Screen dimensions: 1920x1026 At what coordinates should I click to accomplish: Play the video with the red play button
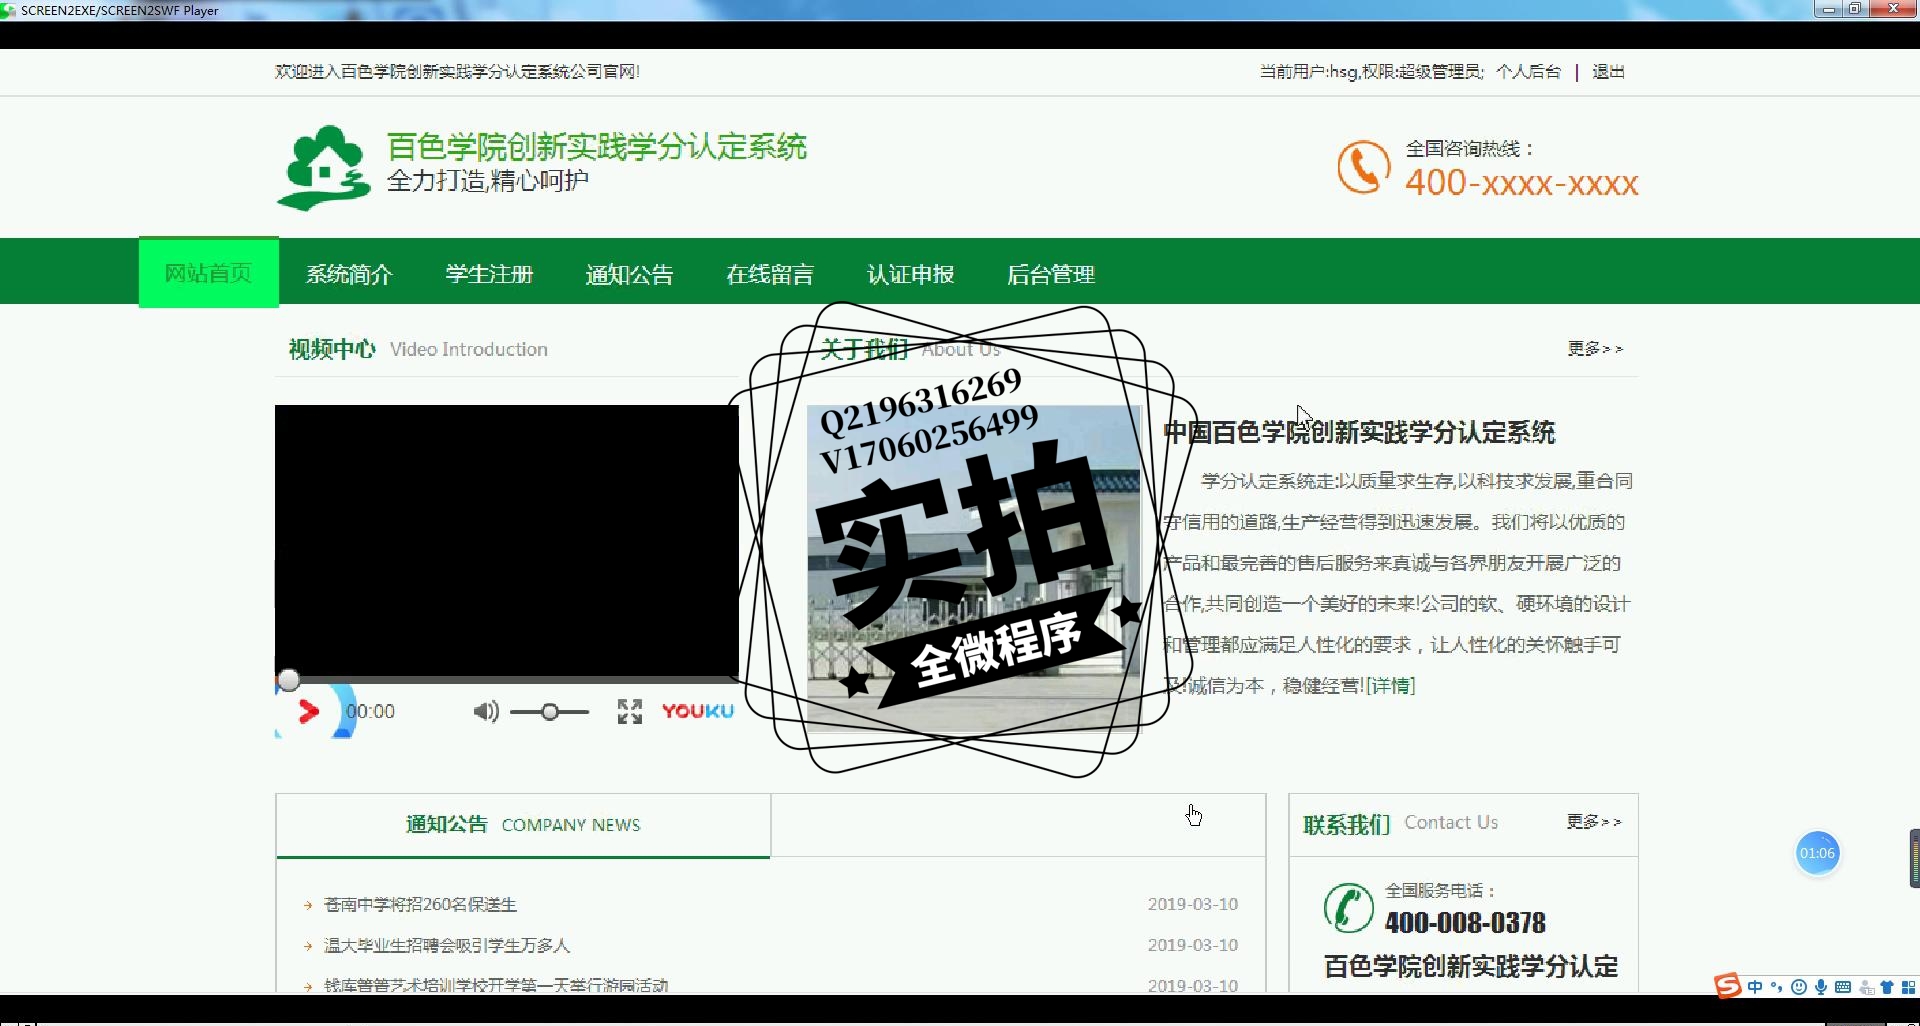tap(309, 711)
